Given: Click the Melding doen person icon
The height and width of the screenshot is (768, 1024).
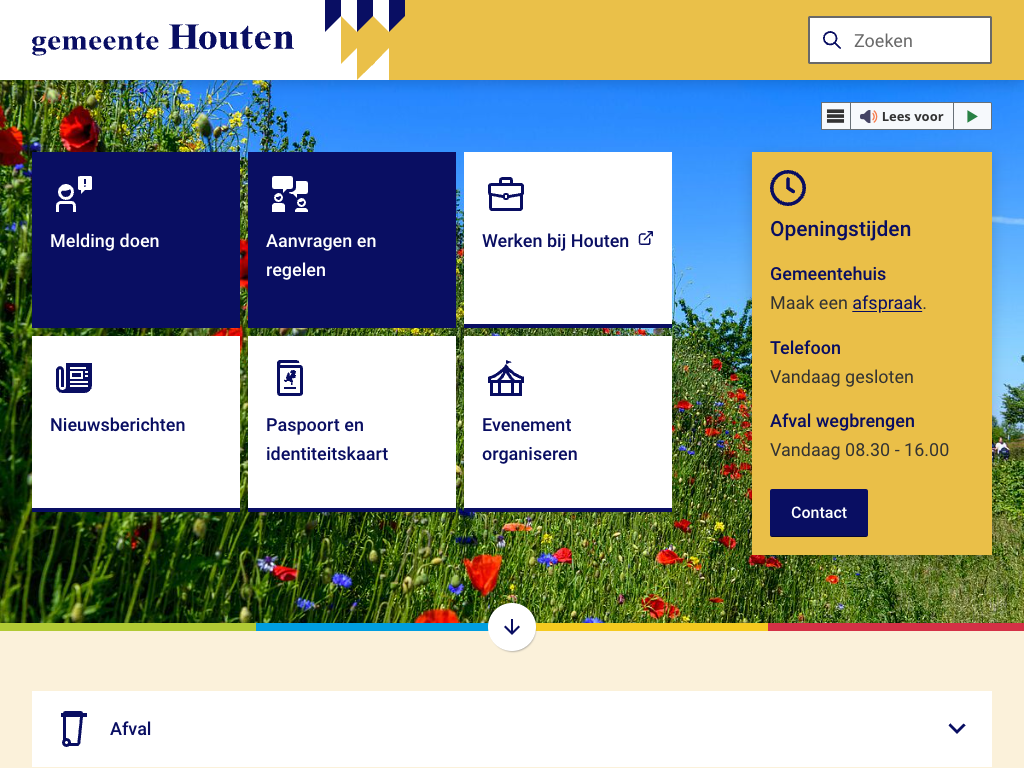Looking at the screenshot, I should 73,194.
